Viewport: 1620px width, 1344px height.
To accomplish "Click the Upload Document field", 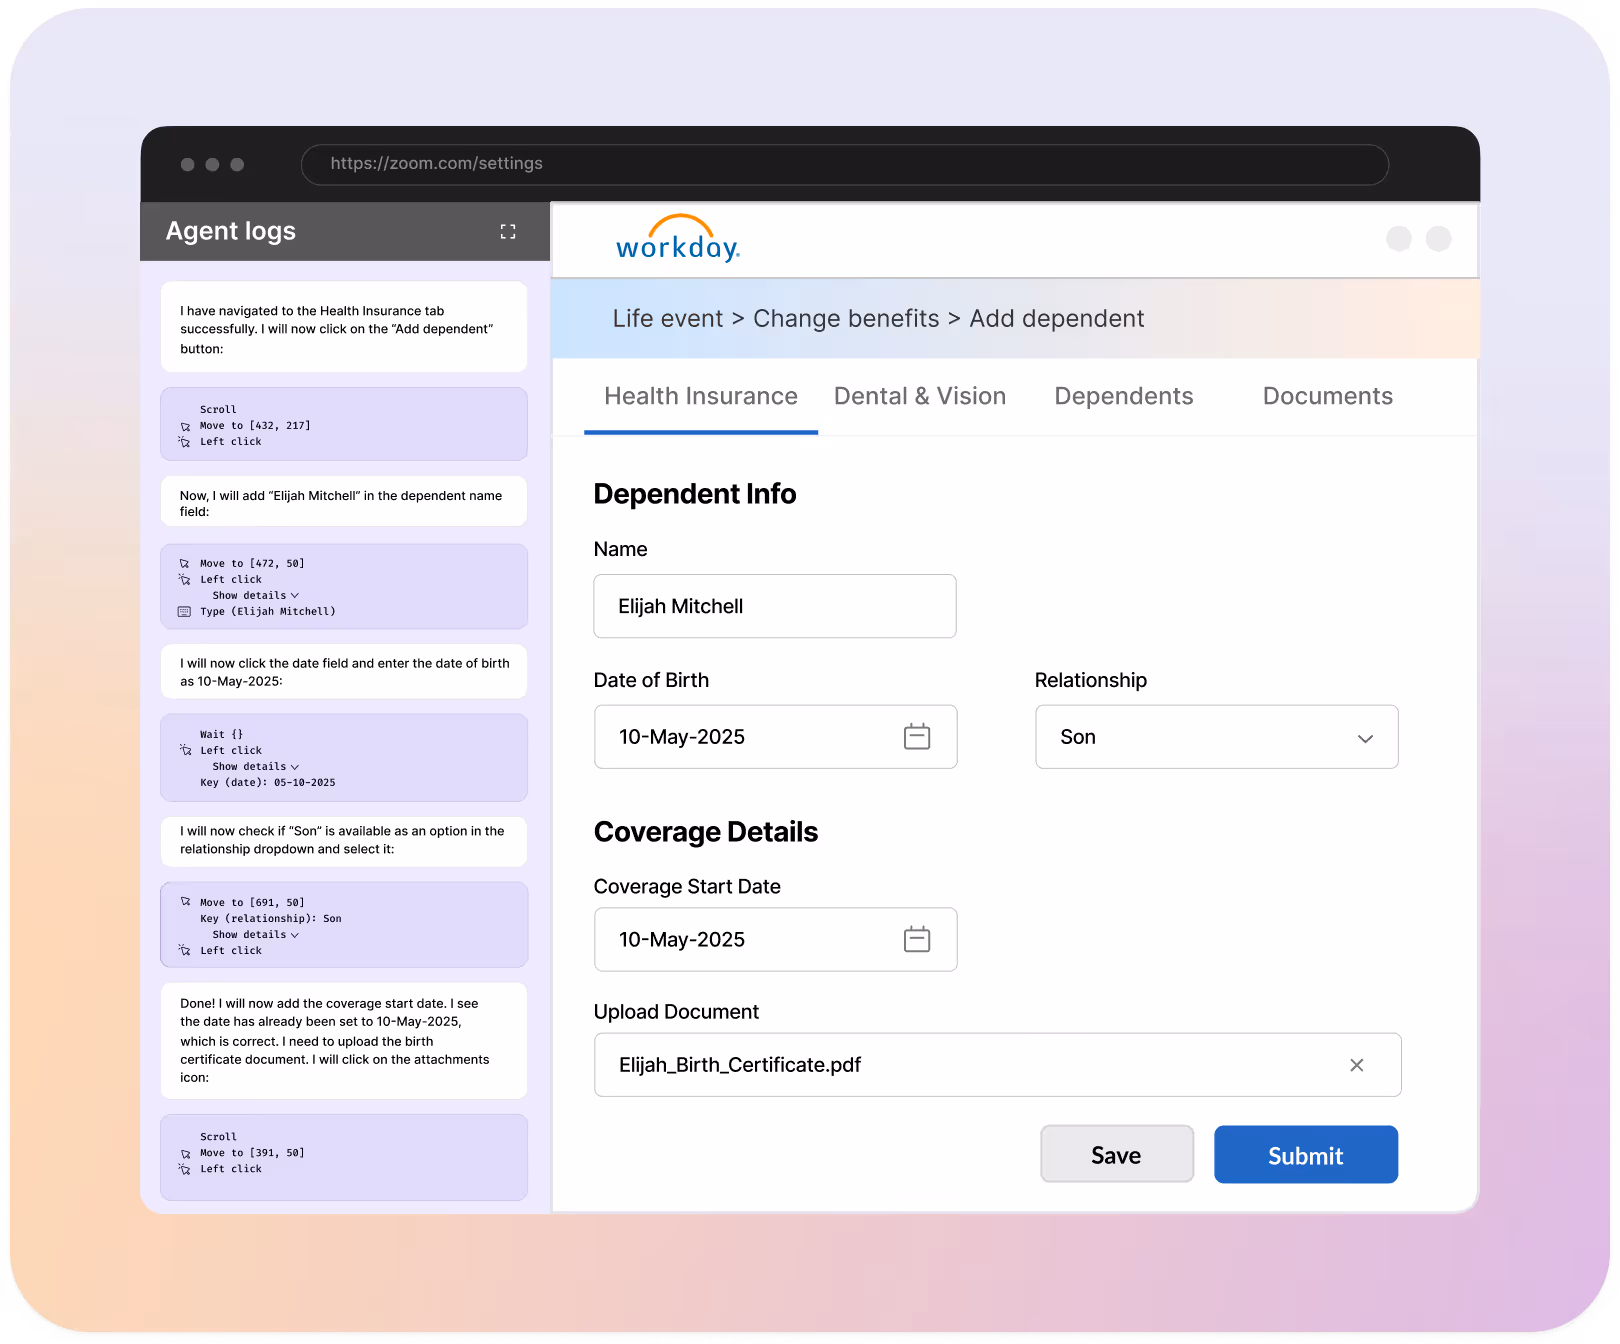I will [x=998, y=1065].
